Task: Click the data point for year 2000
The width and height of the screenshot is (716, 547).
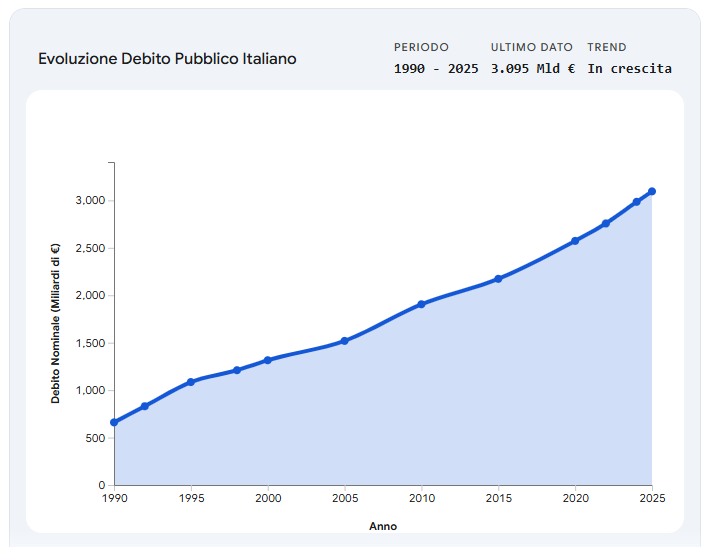Action: click(268, 360)
